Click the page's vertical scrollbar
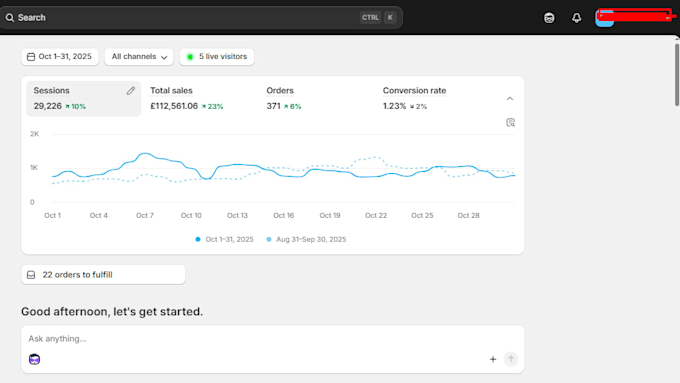 pos(677,74)
